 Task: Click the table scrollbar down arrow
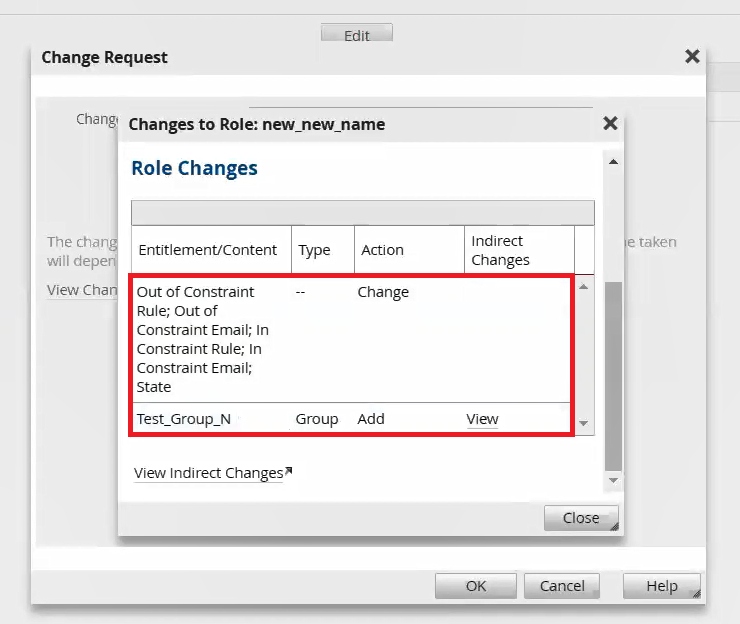(584, 424)
